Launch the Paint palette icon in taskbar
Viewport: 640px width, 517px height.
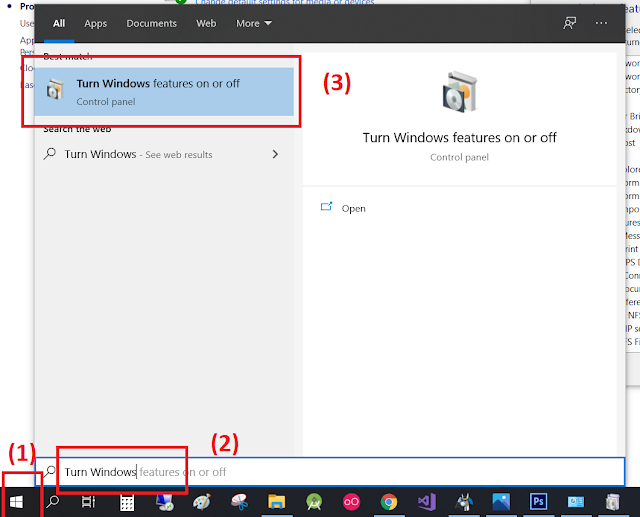pyautogui.click(x=202, y=502)
